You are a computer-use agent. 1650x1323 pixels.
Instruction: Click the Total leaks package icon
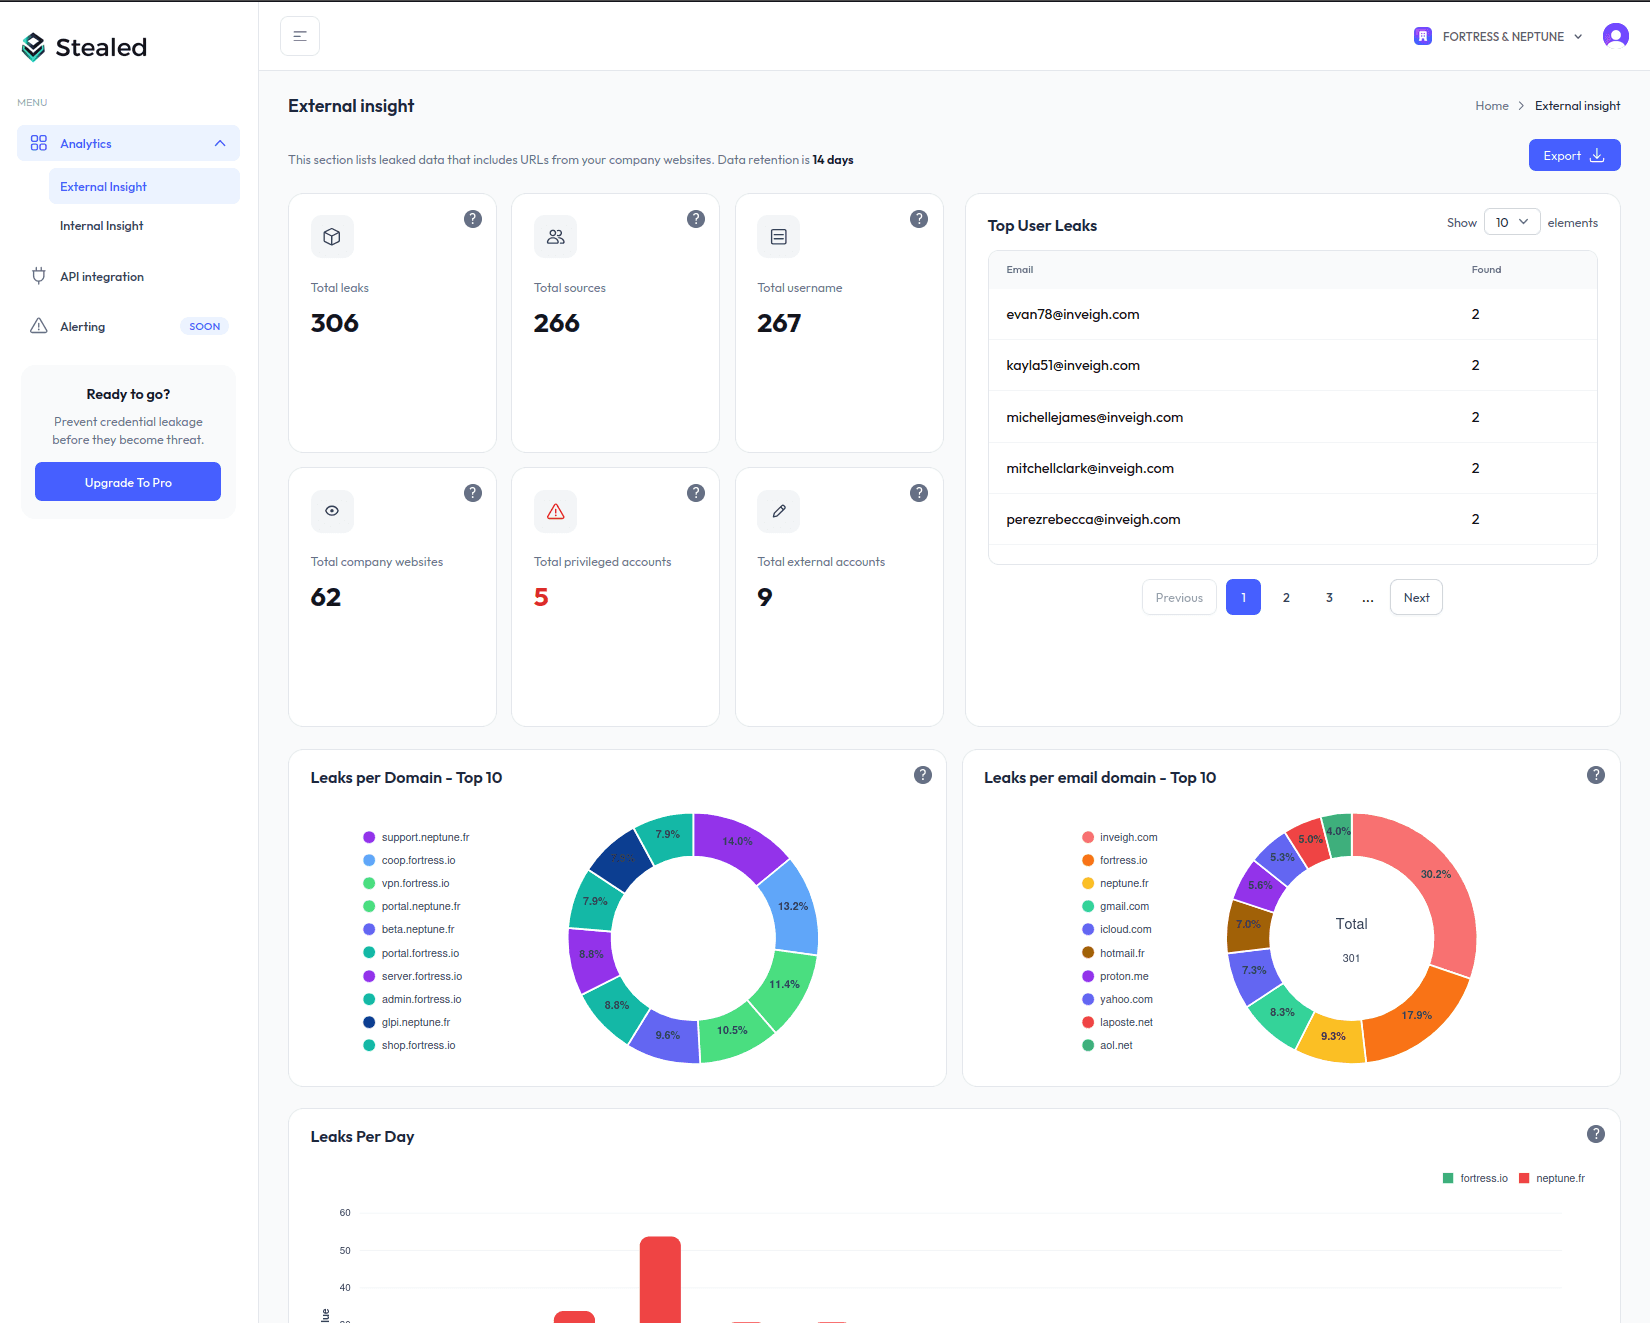click(x=332, y=237)
